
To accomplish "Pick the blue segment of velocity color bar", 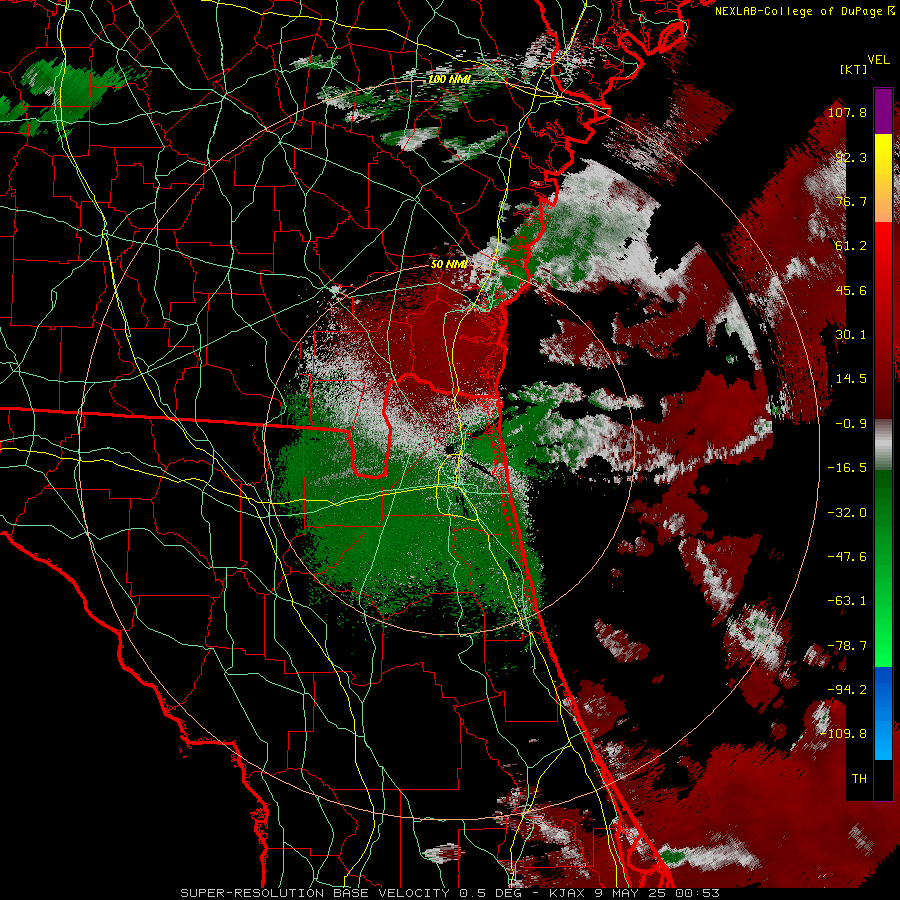I will click(x=883, y=713).
